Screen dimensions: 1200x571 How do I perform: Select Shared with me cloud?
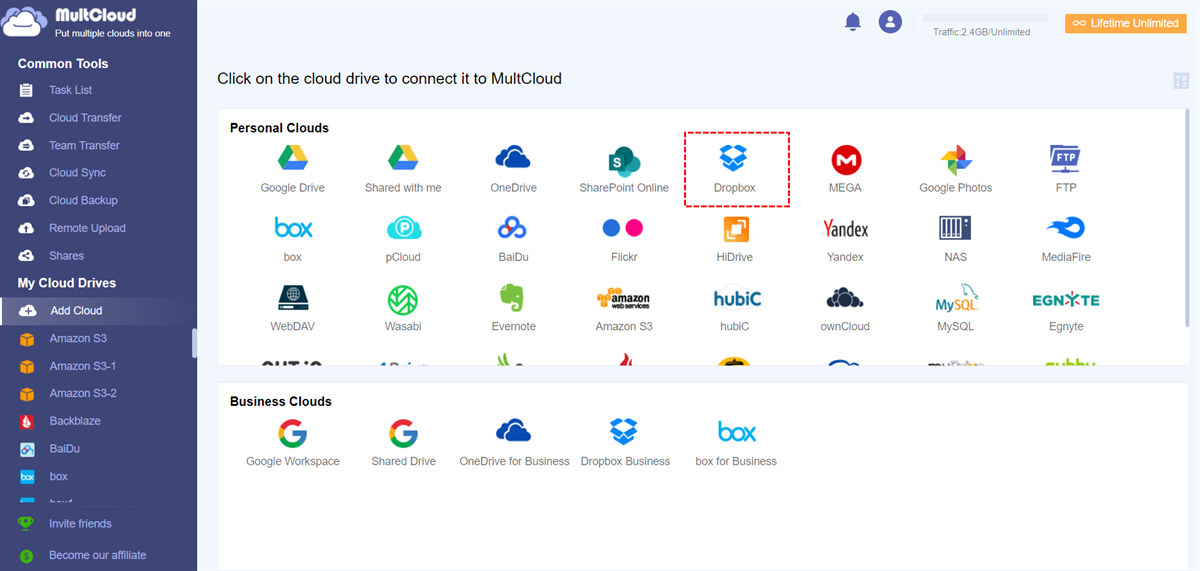(403, 169)
